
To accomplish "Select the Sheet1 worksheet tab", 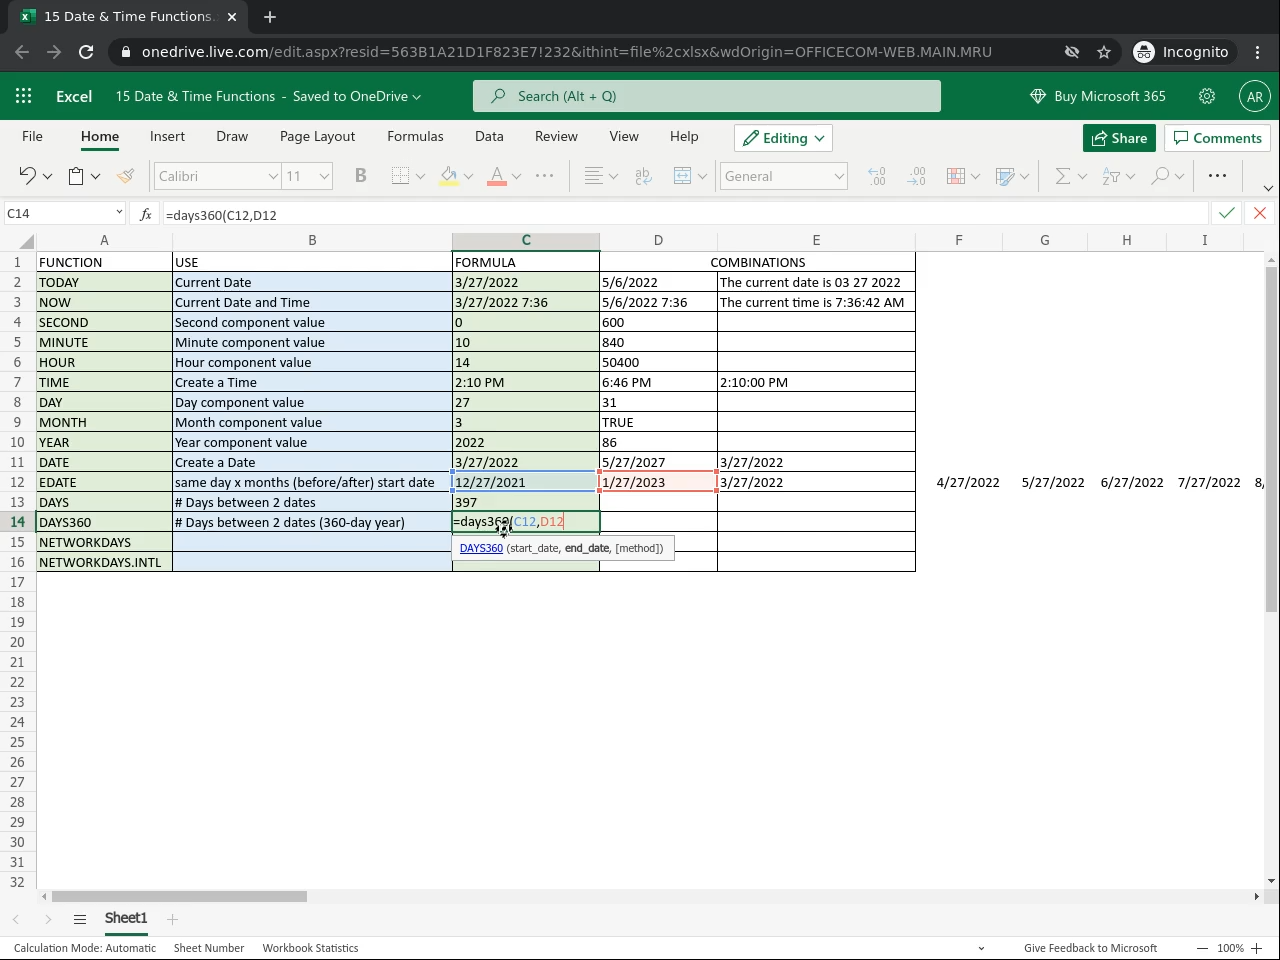I will 126,918.
